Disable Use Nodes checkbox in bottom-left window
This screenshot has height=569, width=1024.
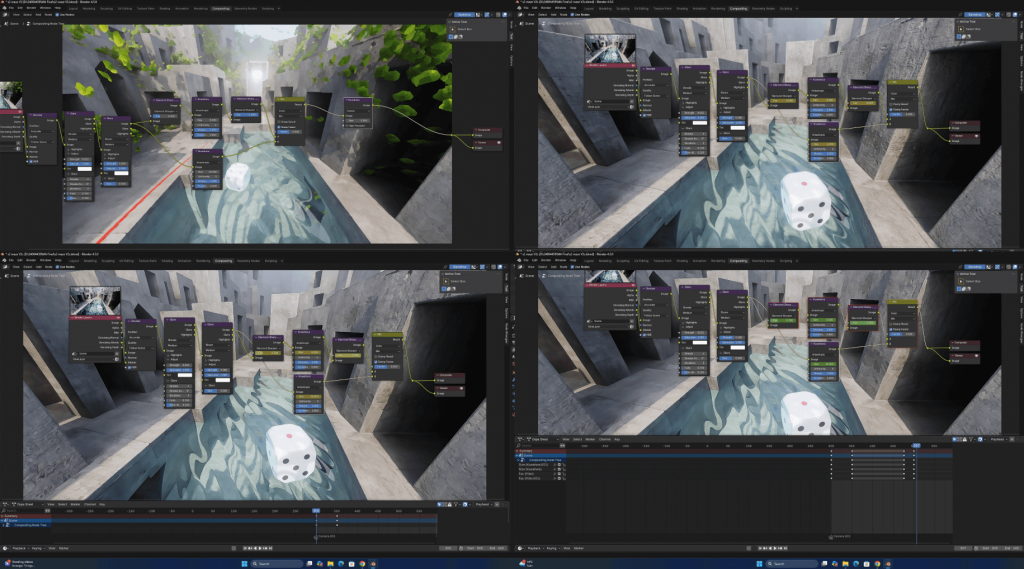(57, 267)
